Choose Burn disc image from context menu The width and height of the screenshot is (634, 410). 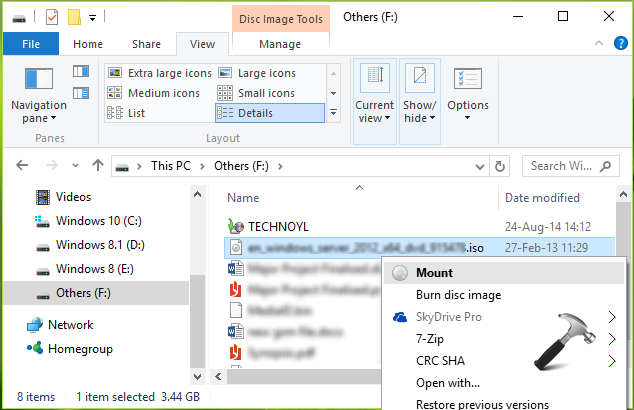(x=504, y=295)
